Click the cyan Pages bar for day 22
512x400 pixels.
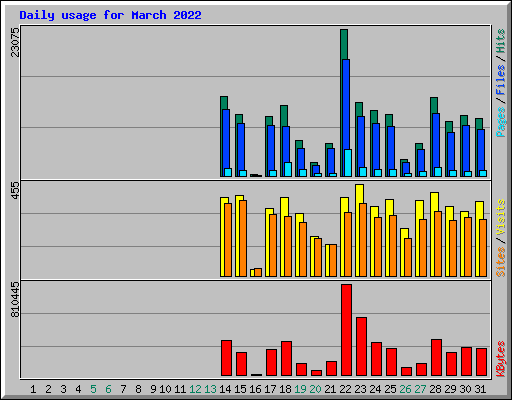[x=348, y=163]
